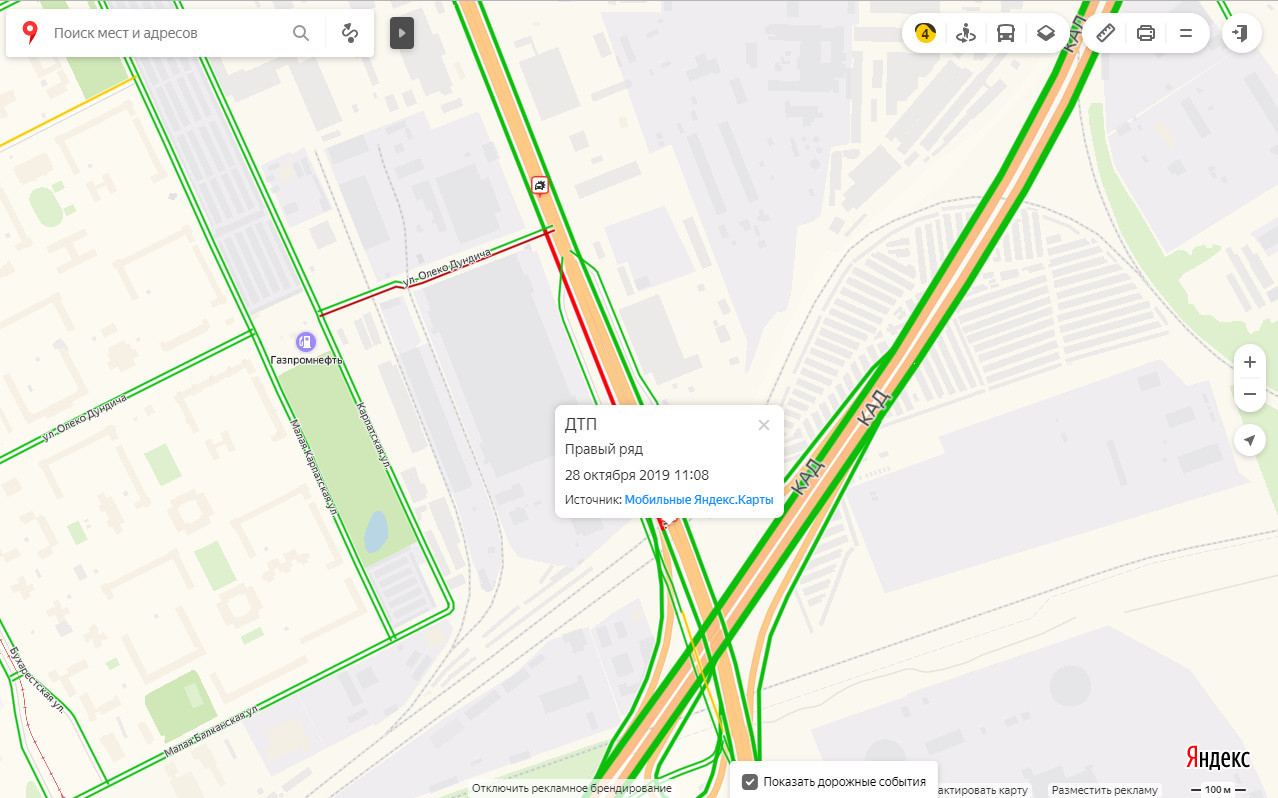
Task: Click the route building icon
Action: tap(350, 33)
